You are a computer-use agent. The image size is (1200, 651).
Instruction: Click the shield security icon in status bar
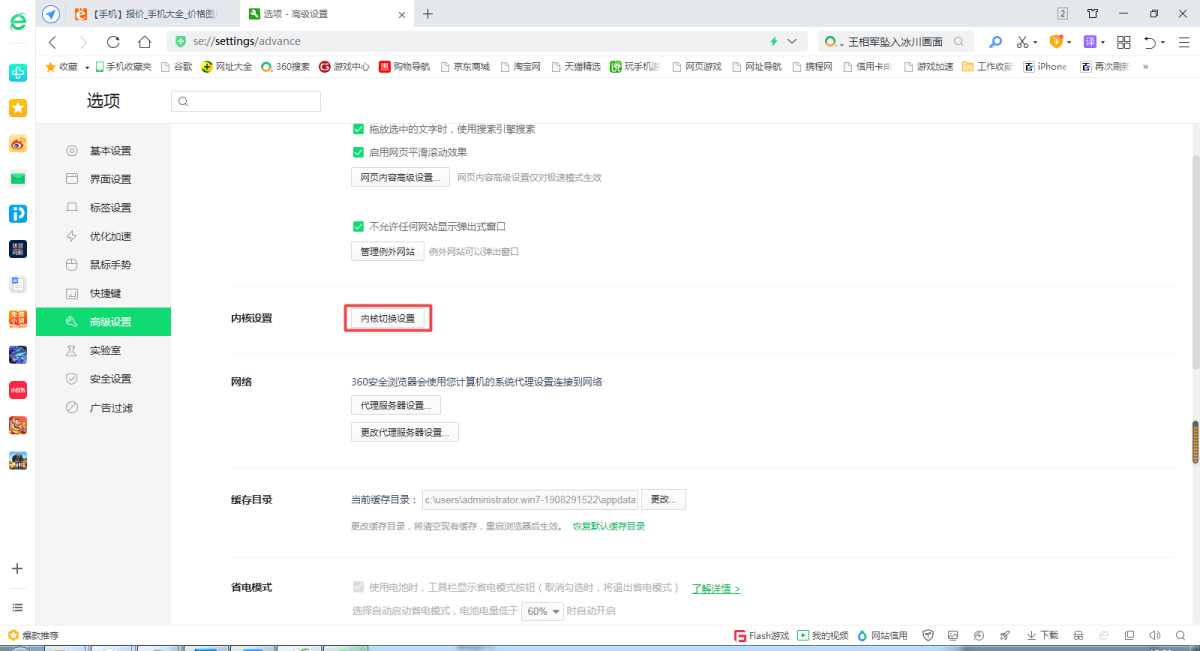tap(928, 635)
